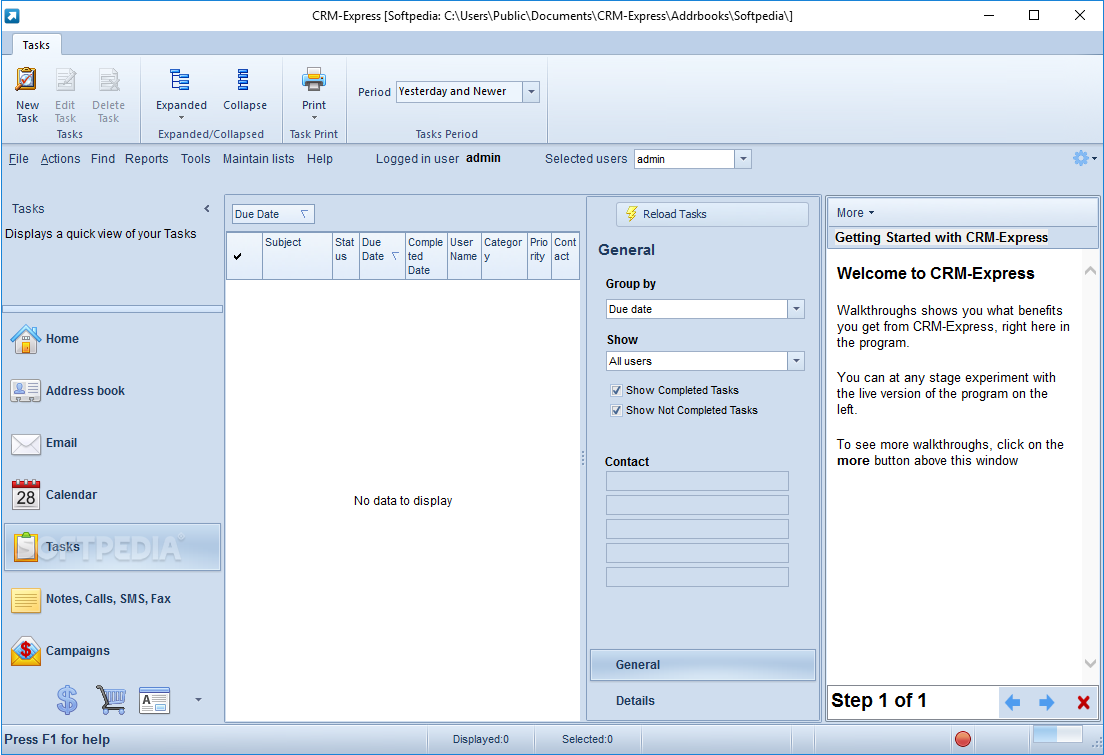1104x755 pixels.
Task: Select Tasks in the sidebar
Action: 113,547
